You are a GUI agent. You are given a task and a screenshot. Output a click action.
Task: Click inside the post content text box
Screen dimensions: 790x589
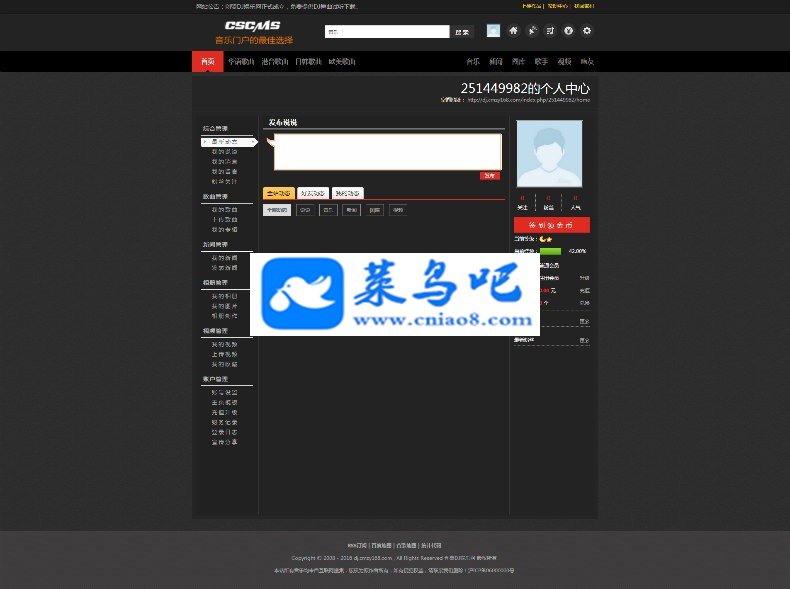pyautogui.click(x=387, y=152)
